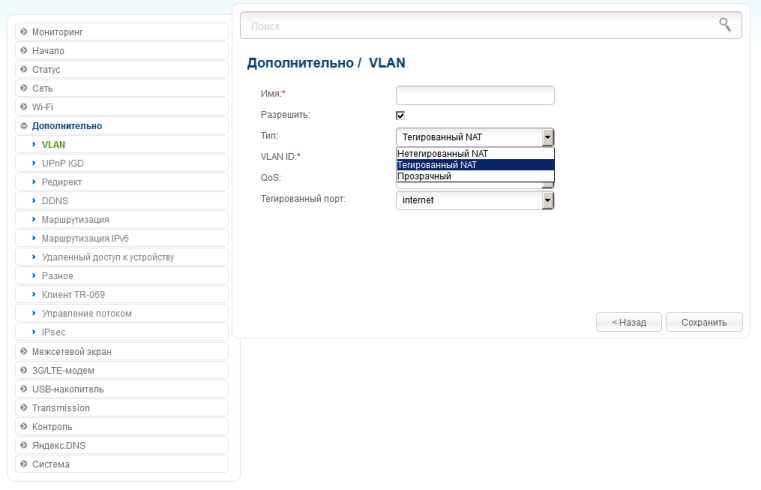Open the Тип dropdown arrow
Viewport: 761px width, 490px height.
(547, 137)
